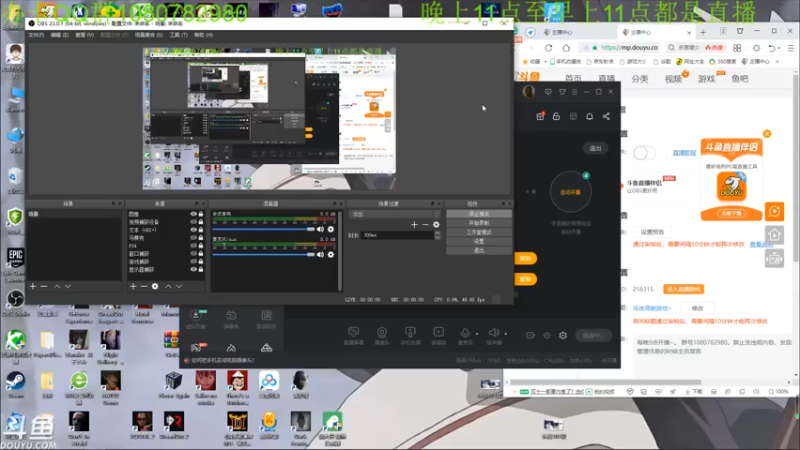Click 退出 exit button in OBS controls
The image size is (800, 450).
click(x=479, y=251)
